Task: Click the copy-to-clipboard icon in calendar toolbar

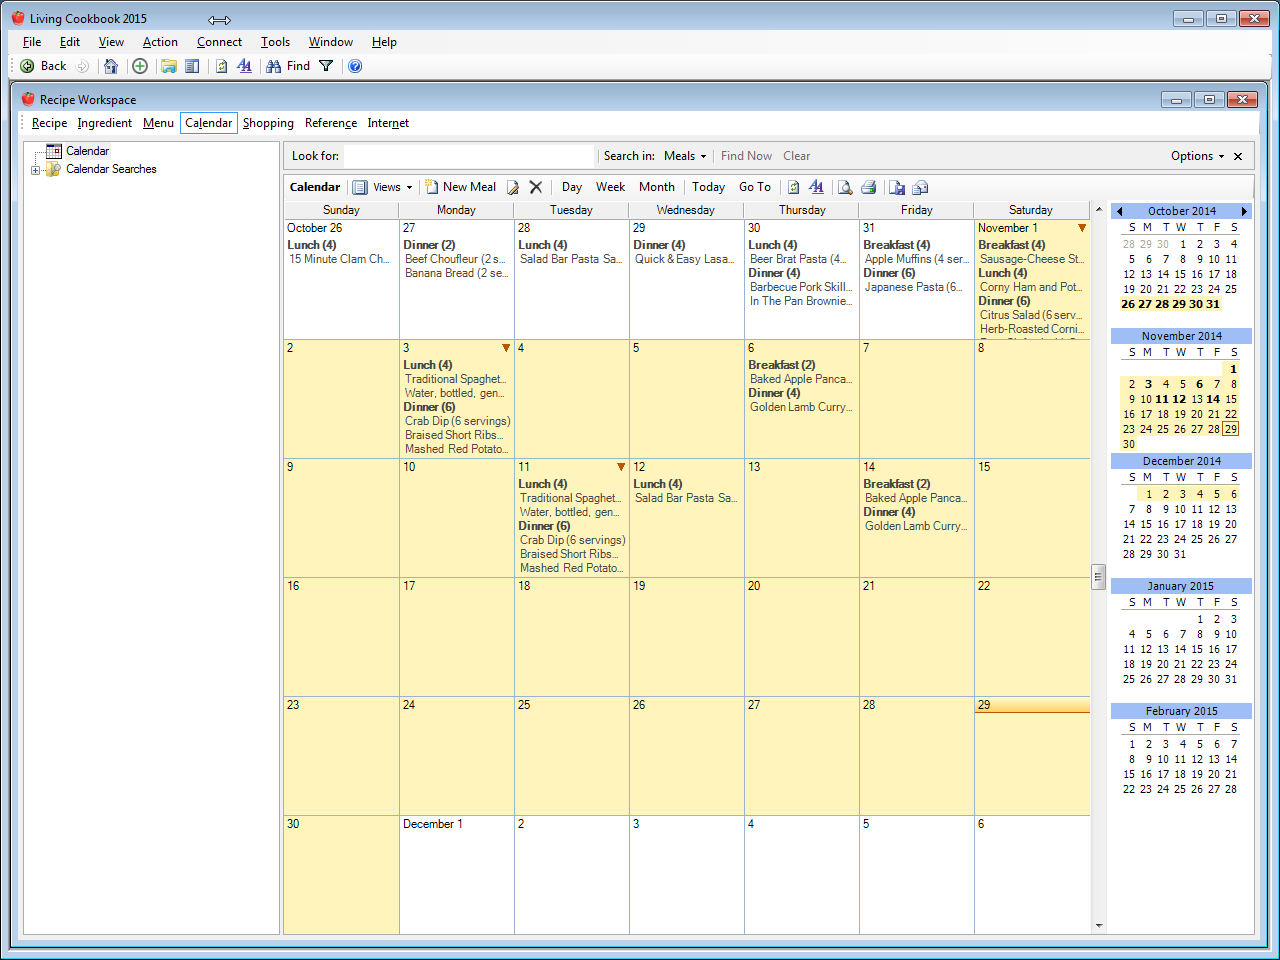Action: 897,187
